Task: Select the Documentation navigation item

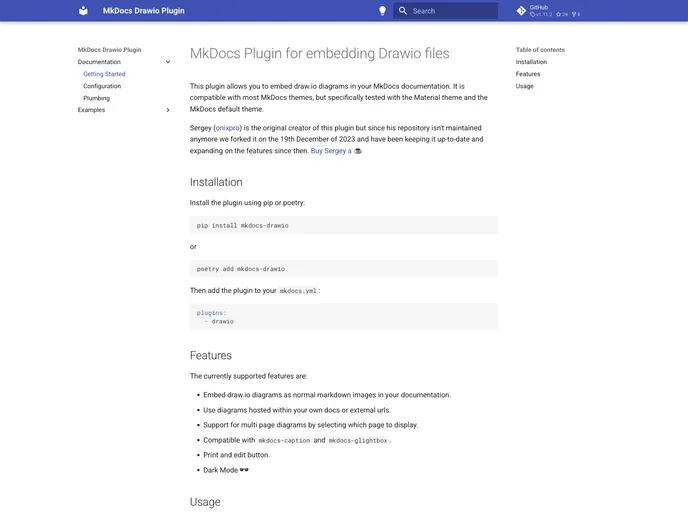Action: (x=99, y=62)
